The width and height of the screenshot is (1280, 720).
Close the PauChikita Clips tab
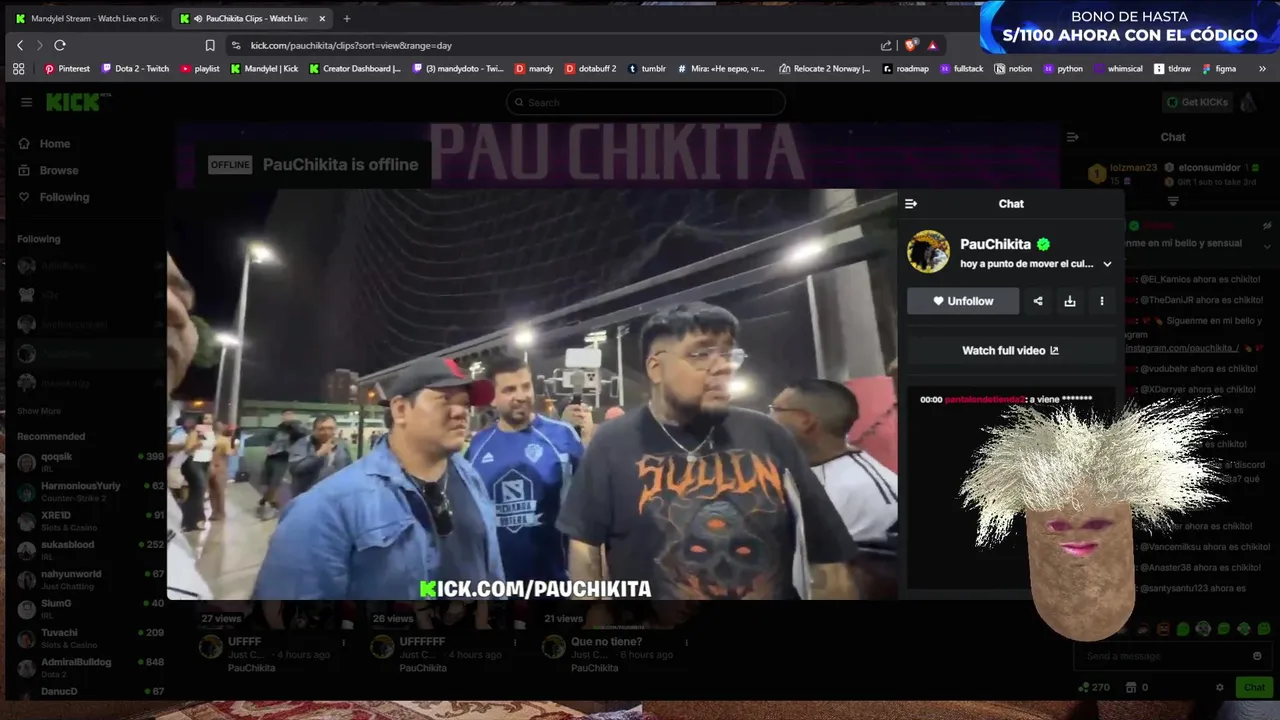point(322,18)
